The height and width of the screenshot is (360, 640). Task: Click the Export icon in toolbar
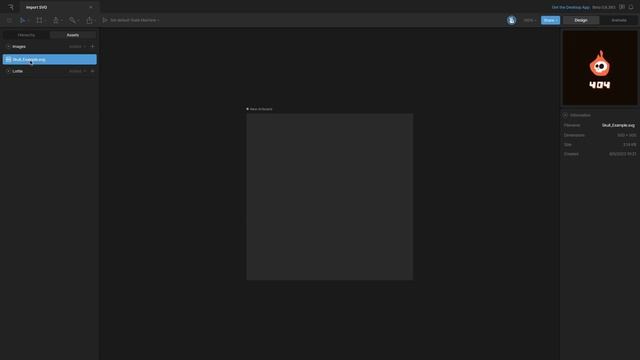click(x=89, y=20)
